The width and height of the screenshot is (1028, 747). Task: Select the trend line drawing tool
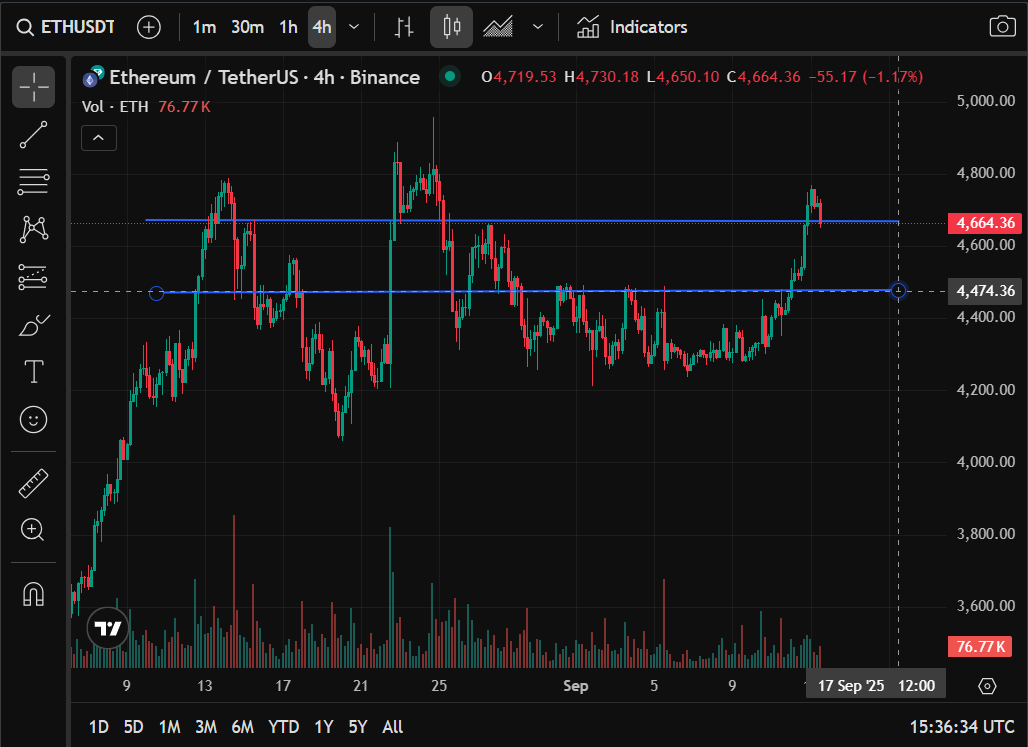(33, 134)
